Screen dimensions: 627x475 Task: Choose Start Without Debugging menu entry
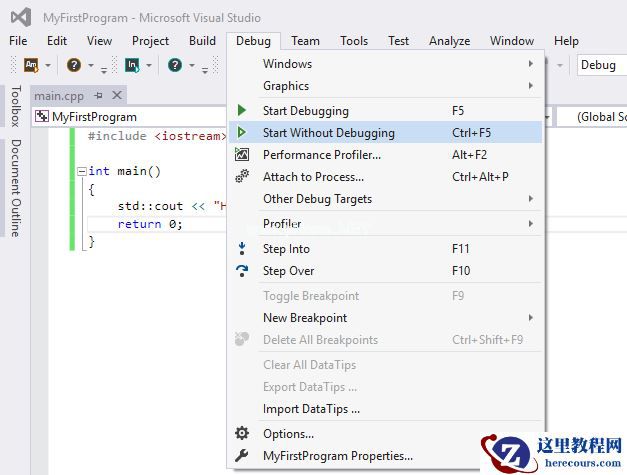(x=386, y=132)
